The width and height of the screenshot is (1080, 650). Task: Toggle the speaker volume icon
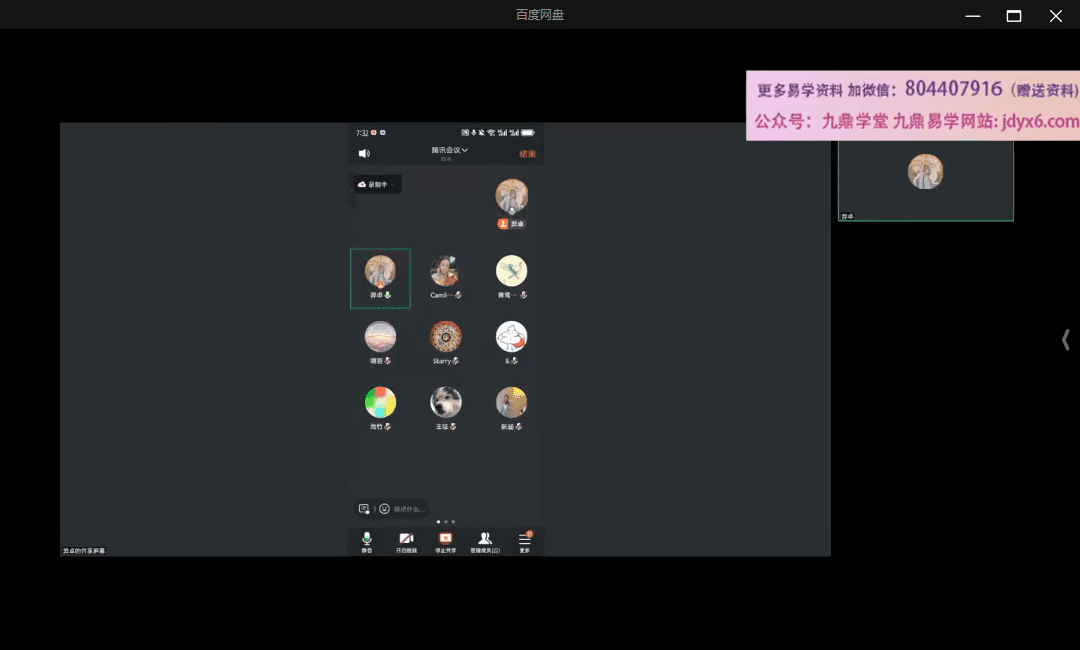364,153
